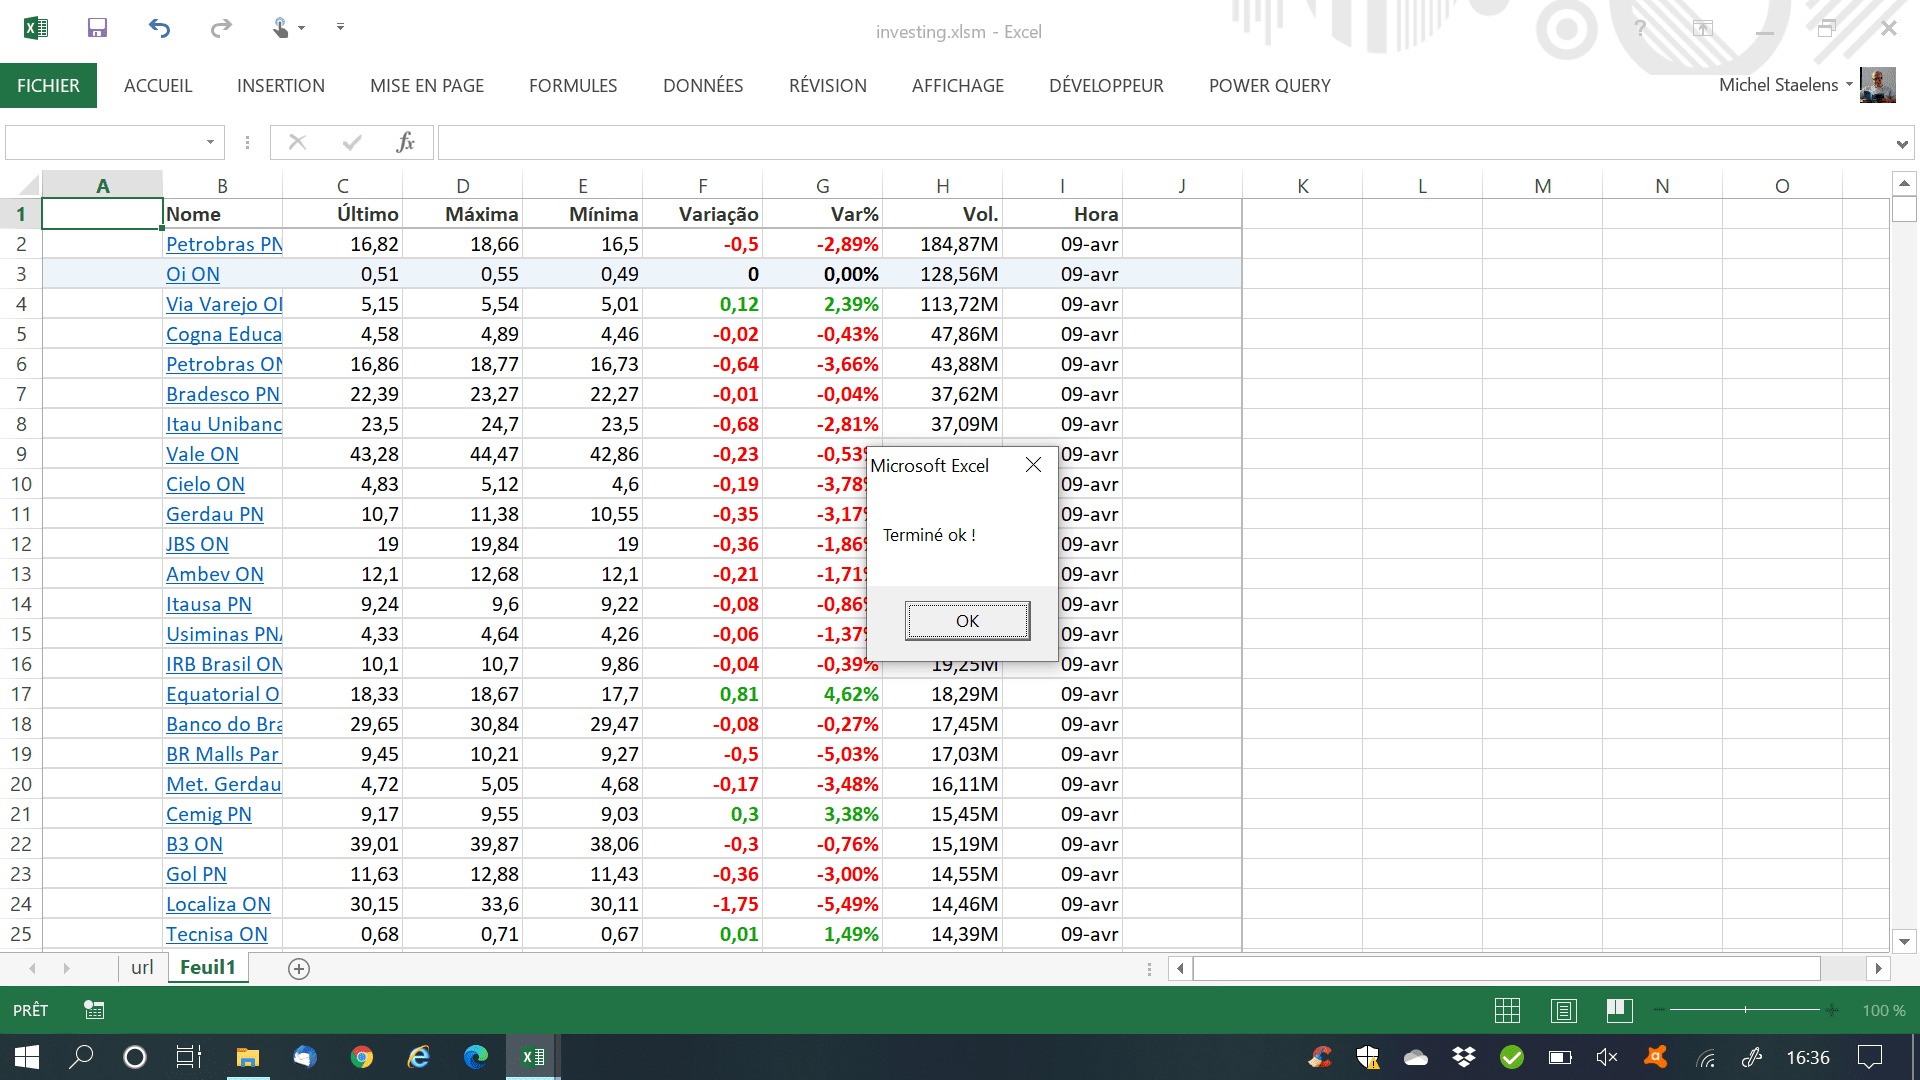Click the new sheet plus icon

[x=298, y=968]
